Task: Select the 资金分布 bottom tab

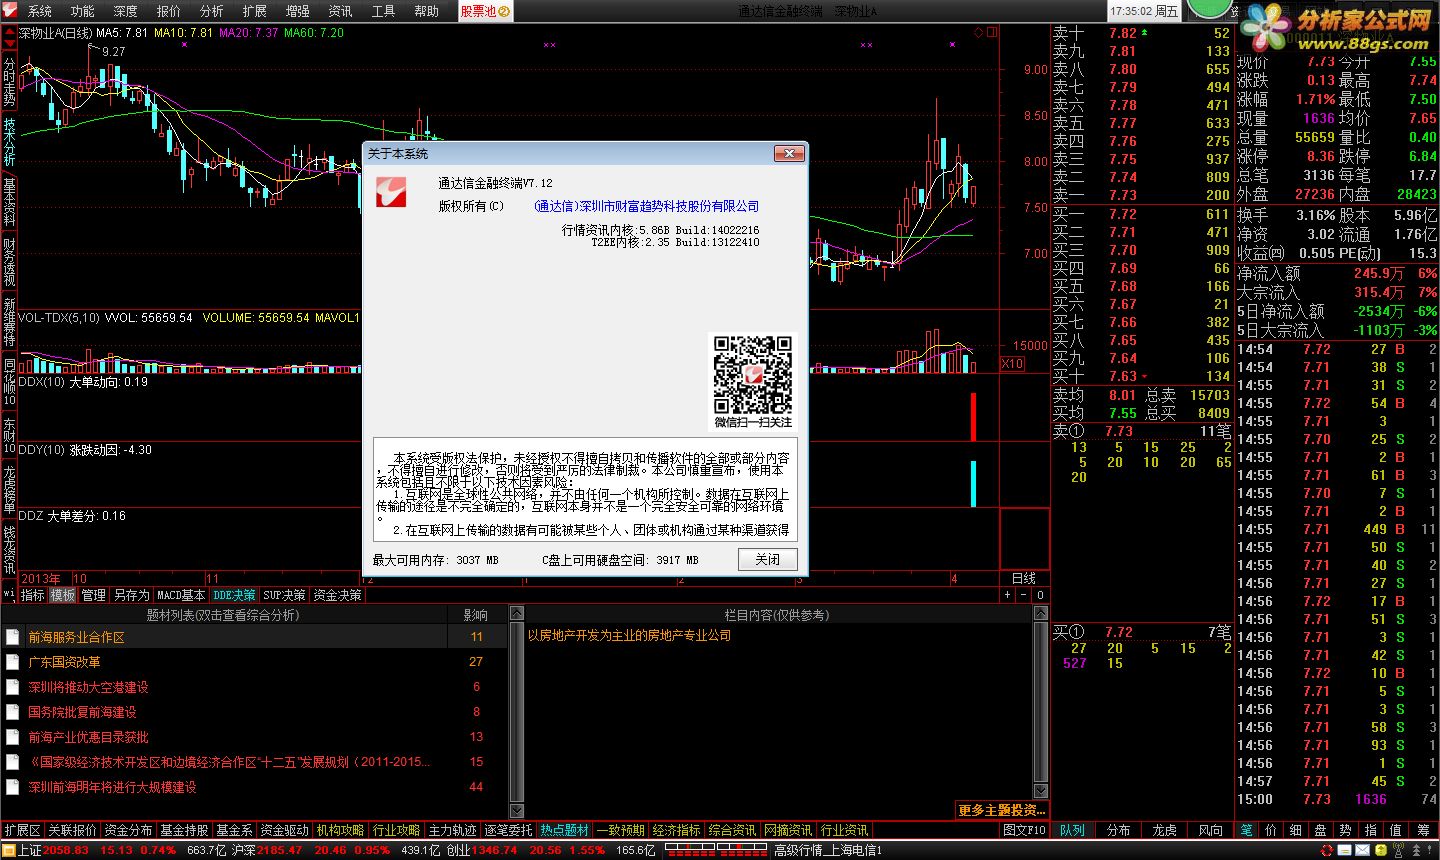Action: [128, 830]
